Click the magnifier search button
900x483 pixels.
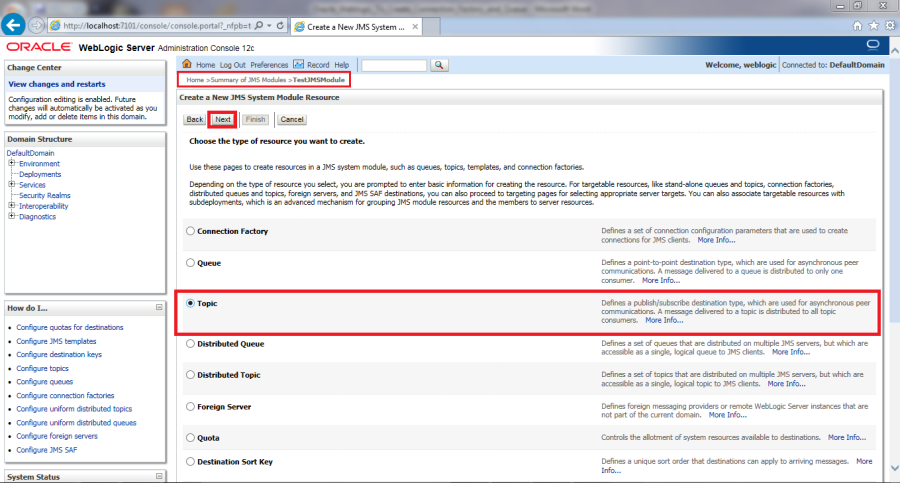(439, 65)
